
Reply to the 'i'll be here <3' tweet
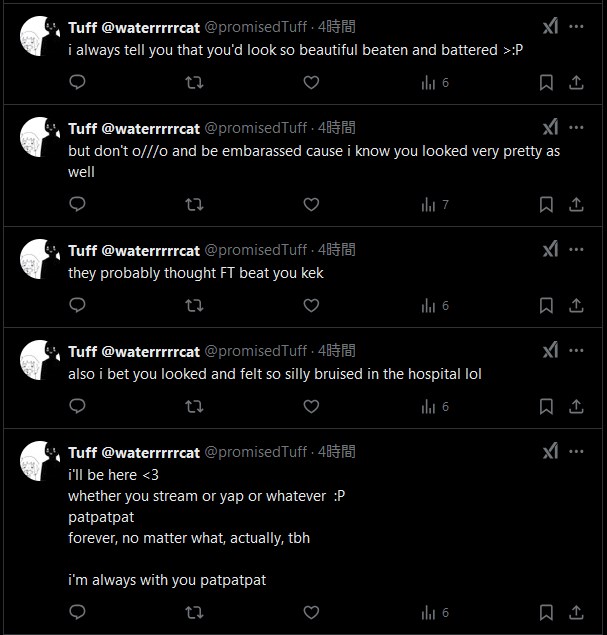point(77,613)
